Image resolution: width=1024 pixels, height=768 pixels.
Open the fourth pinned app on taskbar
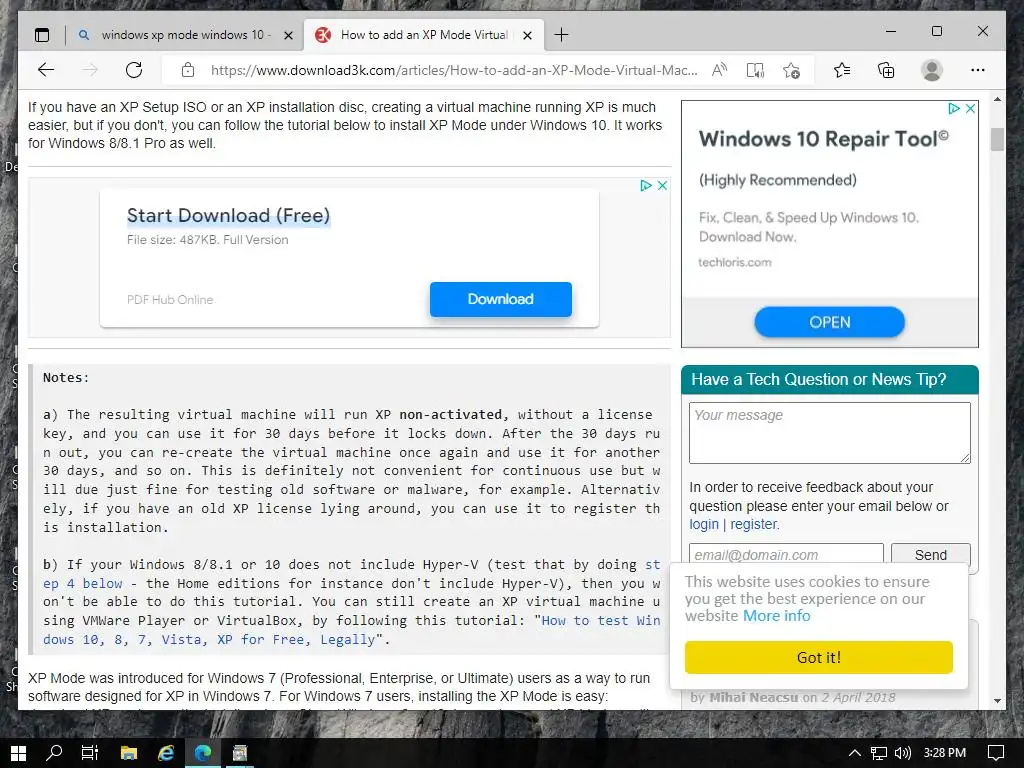tap(240, 753)
